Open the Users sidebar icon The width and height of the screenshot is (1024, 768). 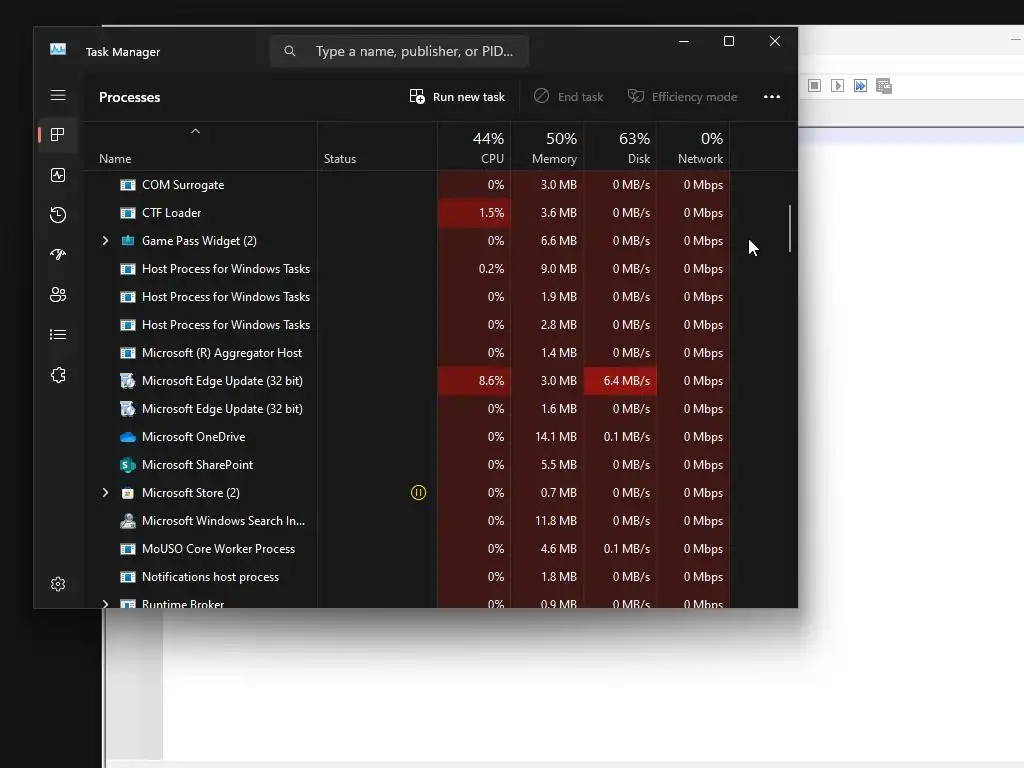58,295
